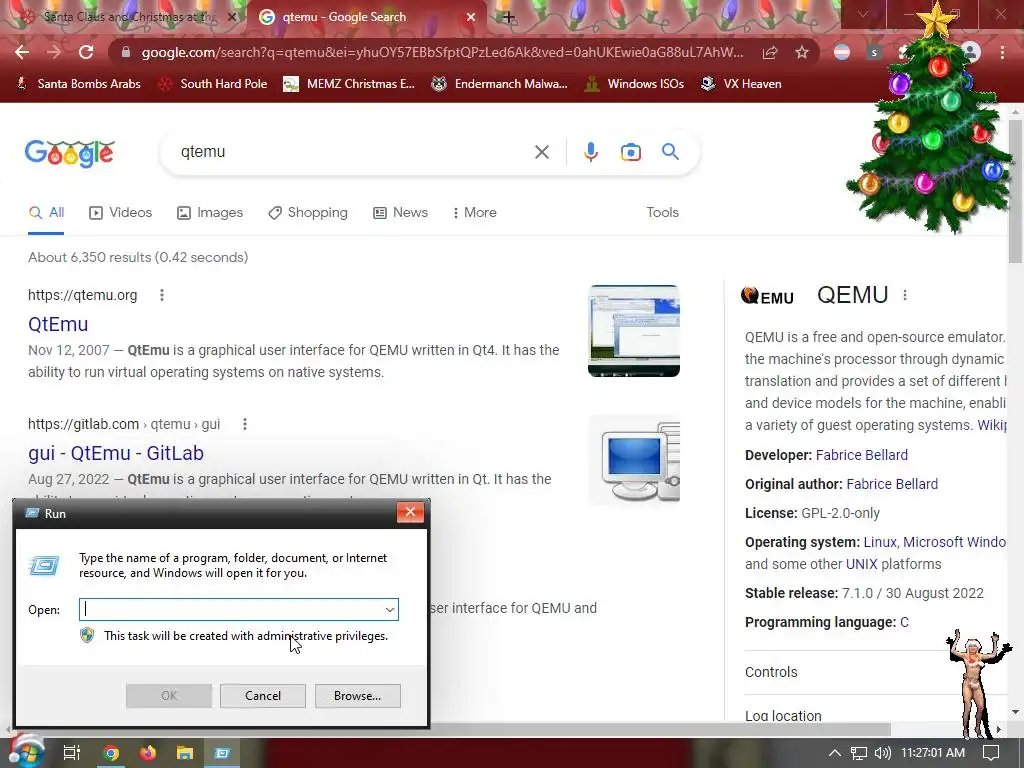Open more options beside the QEMU title
The image size is (1024, 768).
(904, 295)
